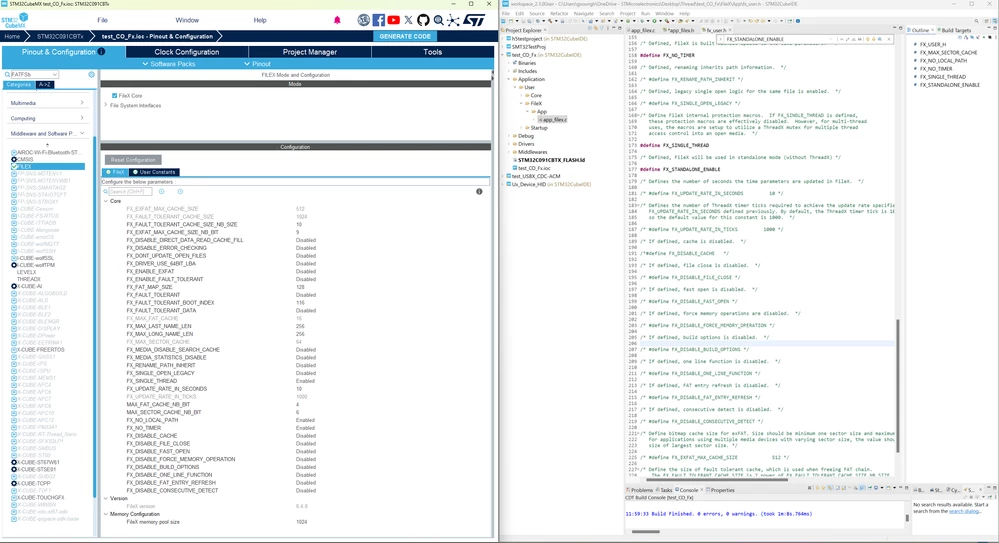This screenshot has height=543, width=999.
Task: Switch to the User Constants tab
Action: [154, 172]
